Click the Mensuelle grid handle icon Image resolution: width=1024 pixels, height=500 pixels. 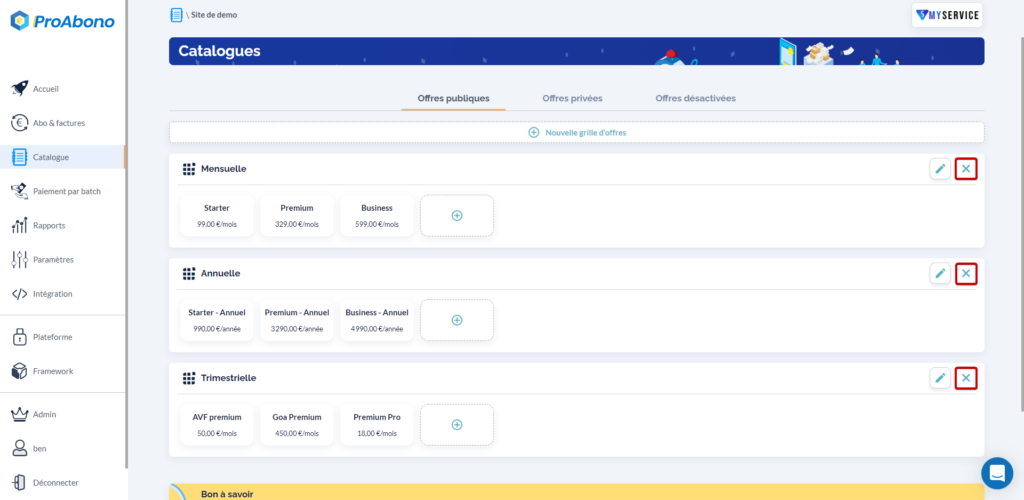pyautogui.click(x=189, y=169)
